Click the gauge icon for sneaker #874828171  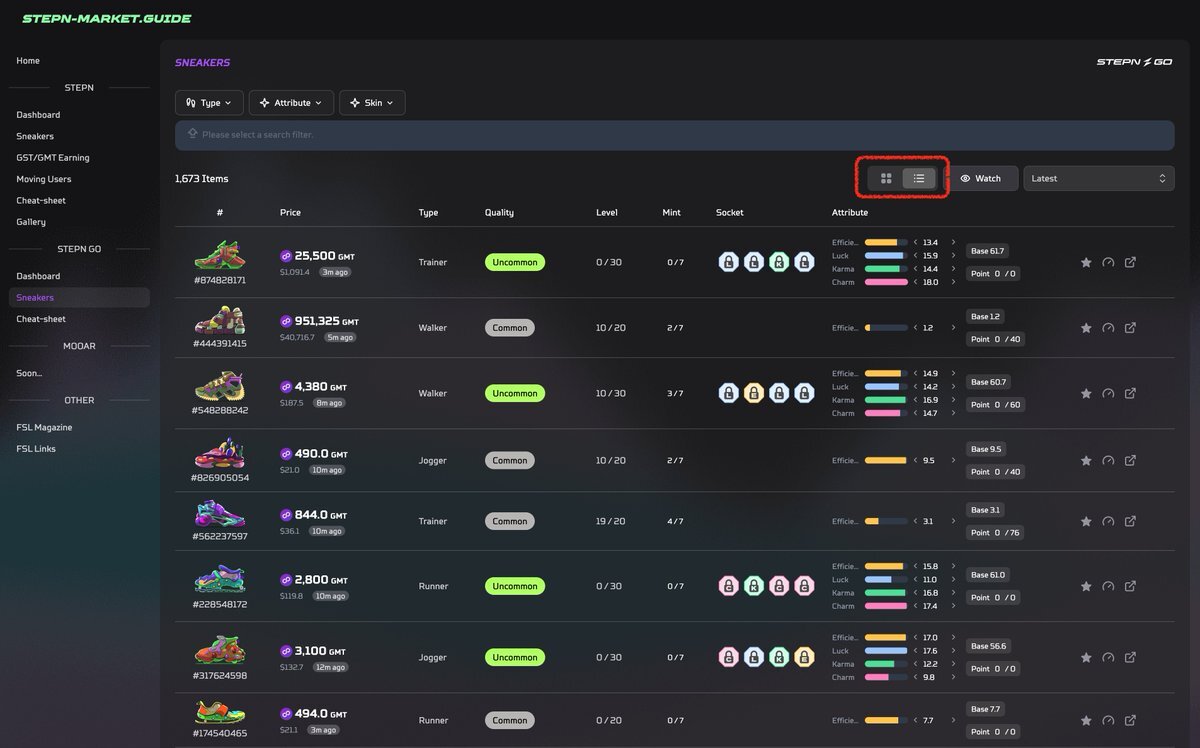pos(1108,262)
